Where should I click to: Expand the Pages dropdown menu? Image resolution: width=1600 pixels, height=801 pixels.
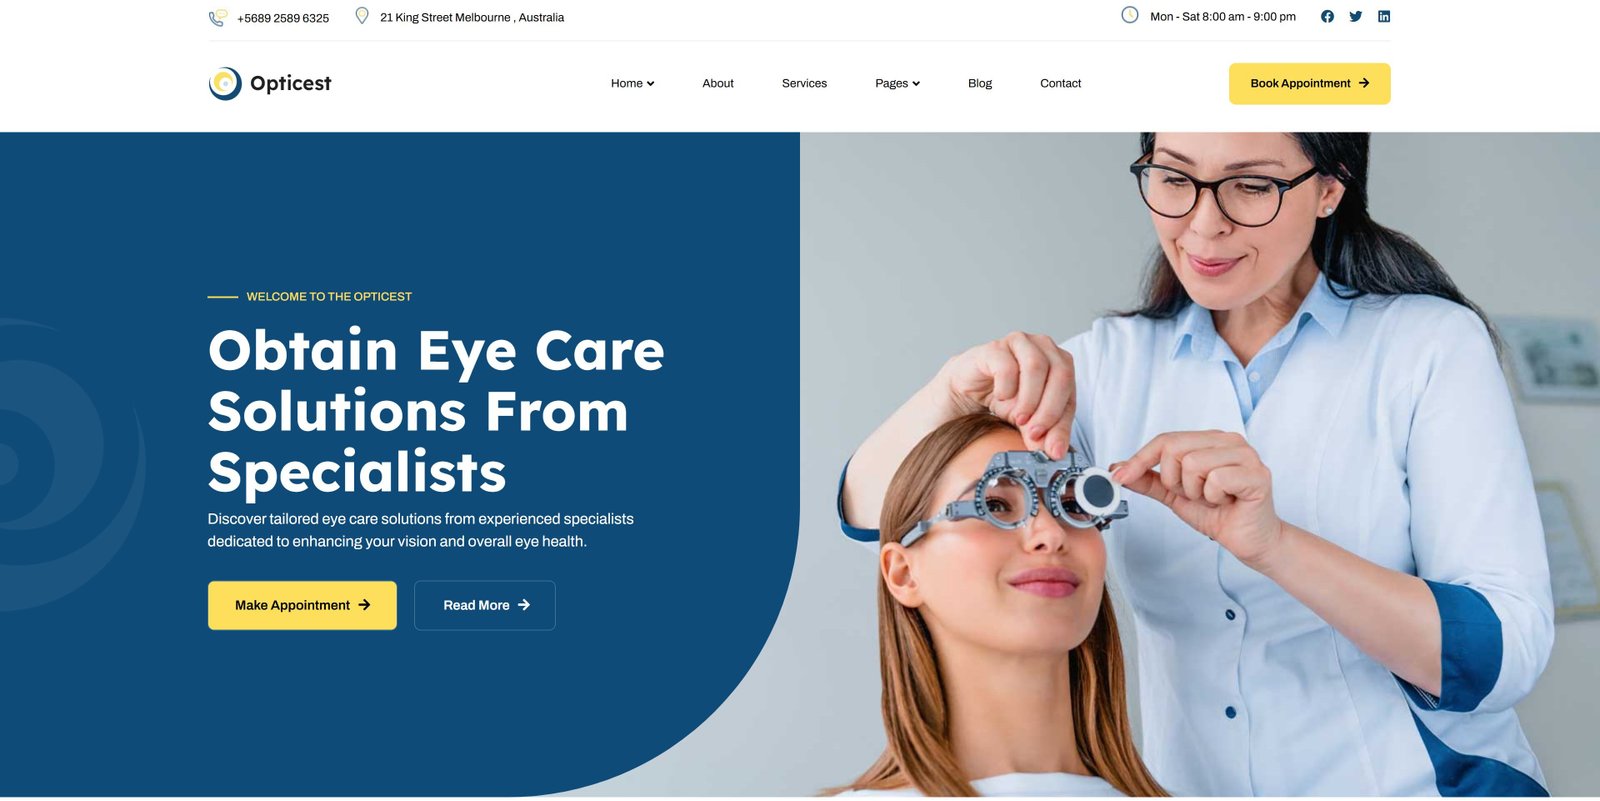click(897, 83)
